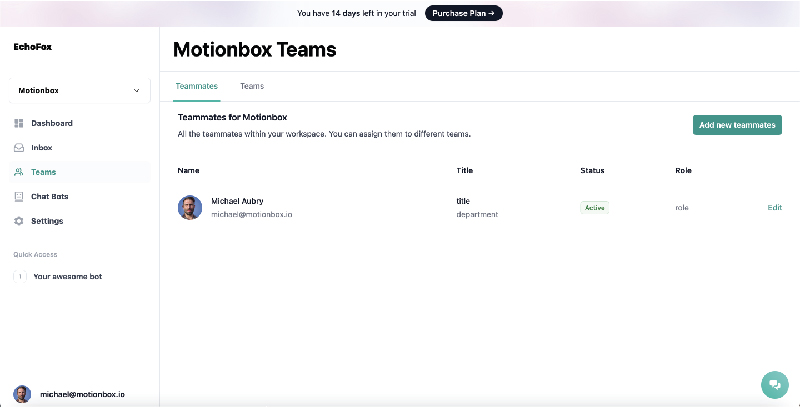Click the Add new teammates button
801x408 pixels.
737,125
